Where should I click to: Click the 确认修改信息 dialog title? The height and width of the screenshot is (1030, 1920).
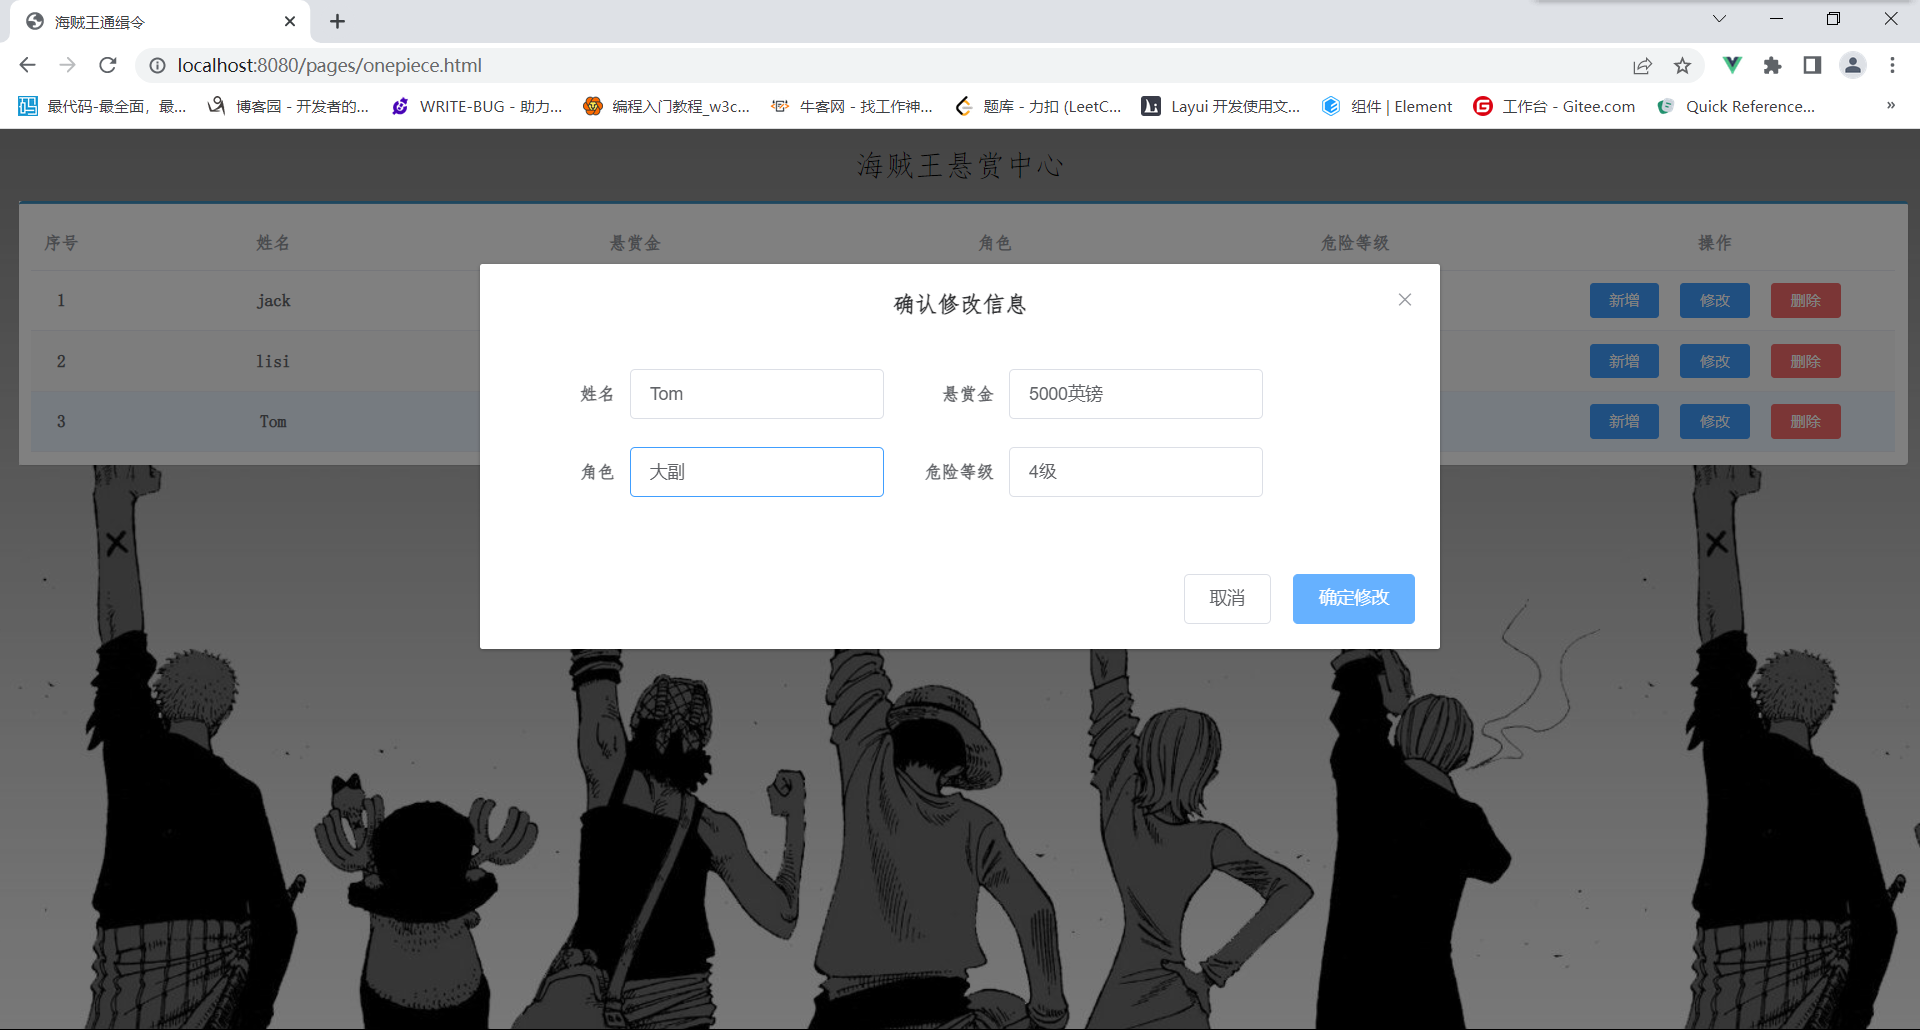(x=960, y=304)
